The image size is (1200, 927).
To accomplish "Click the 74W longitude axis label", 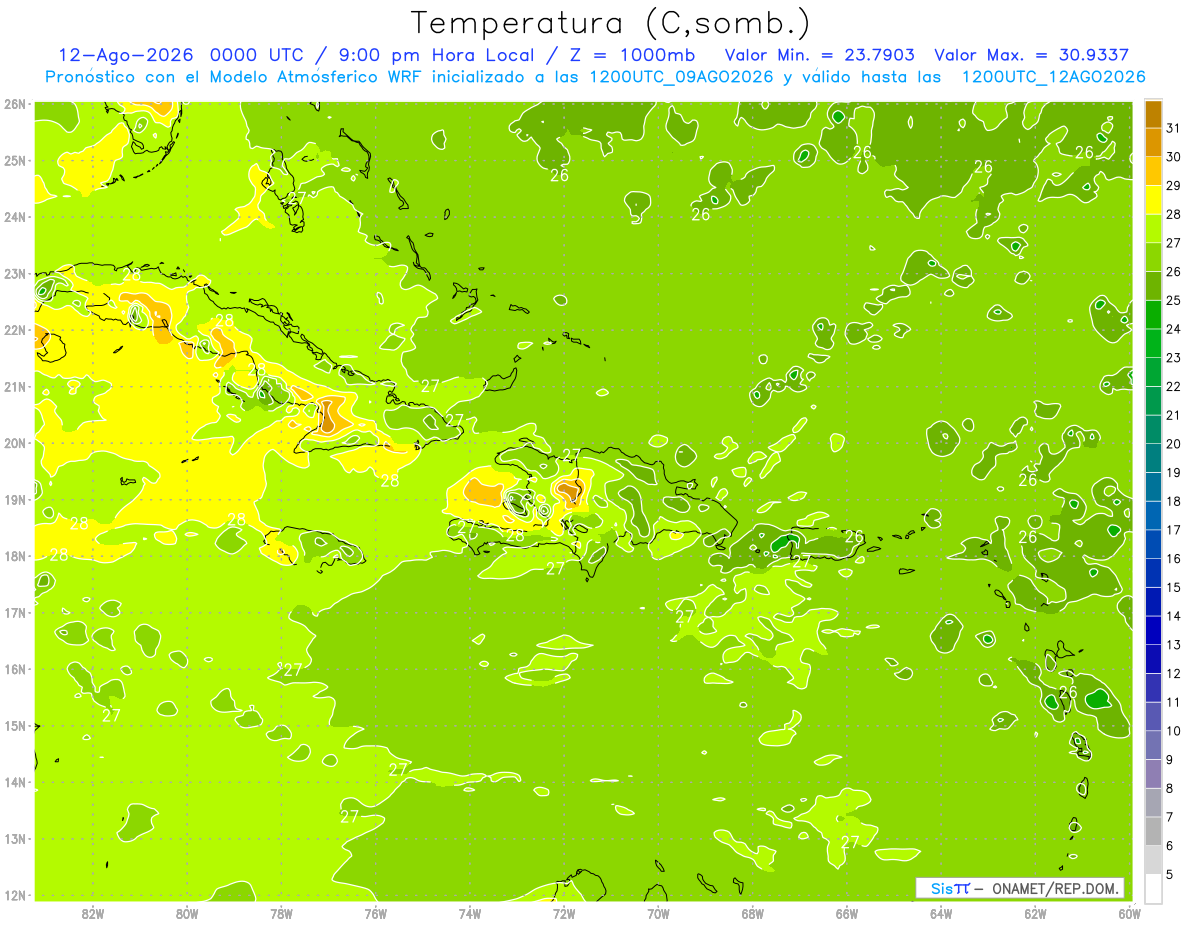I will click(x=470, y=913).
